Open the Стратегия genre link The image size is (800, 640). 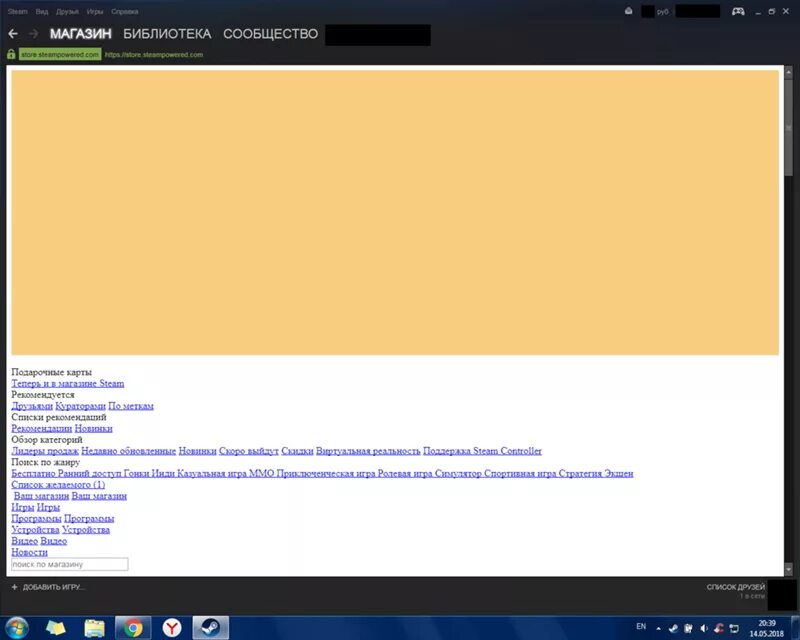580,473
